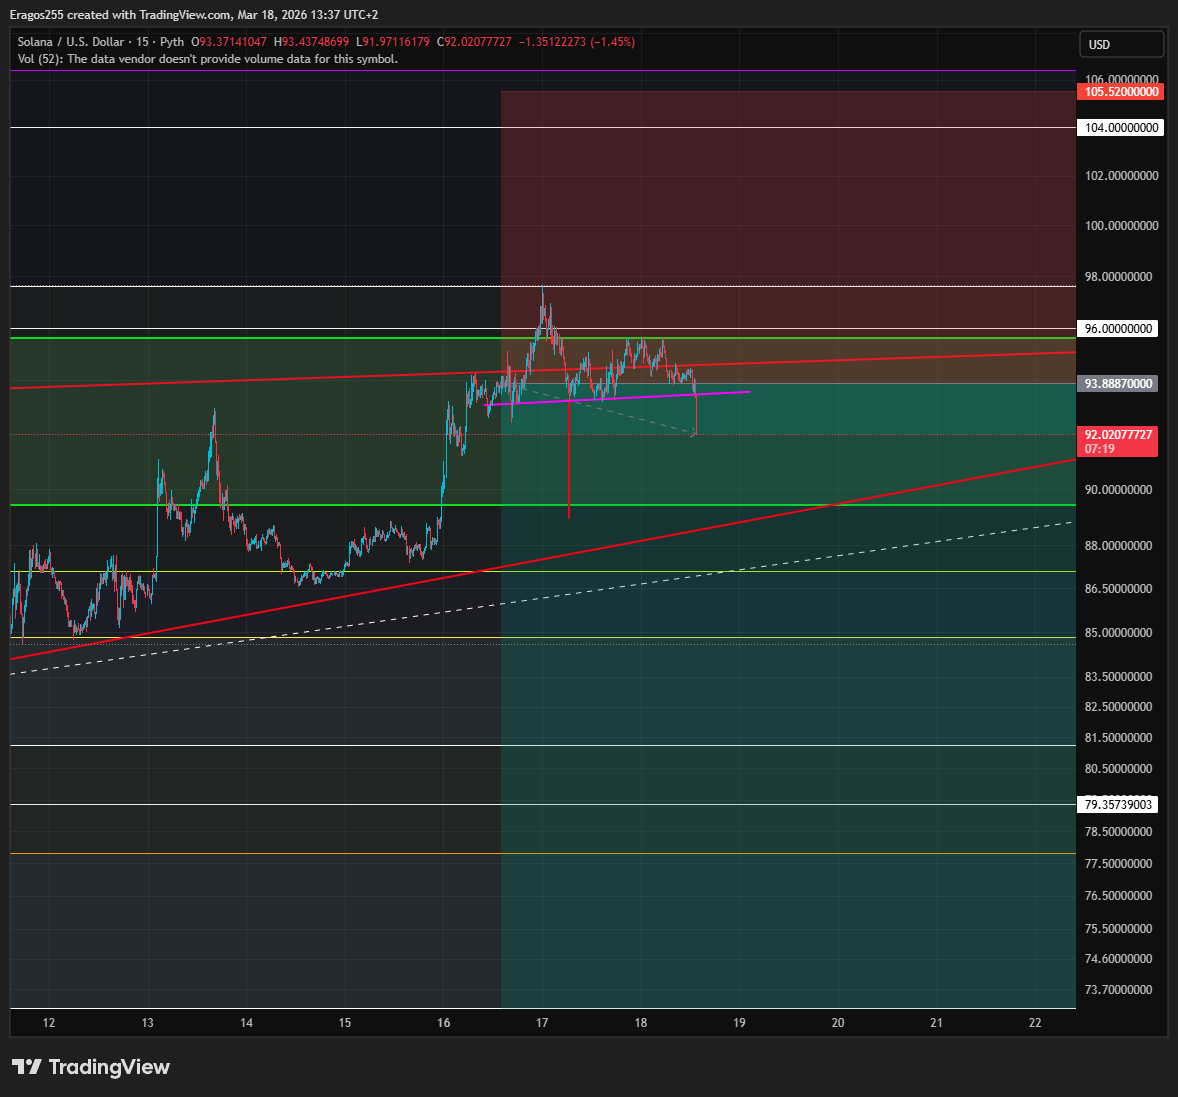Select the 105.52000000 red price label
1178x1097 pixels.
[1121, 92]
